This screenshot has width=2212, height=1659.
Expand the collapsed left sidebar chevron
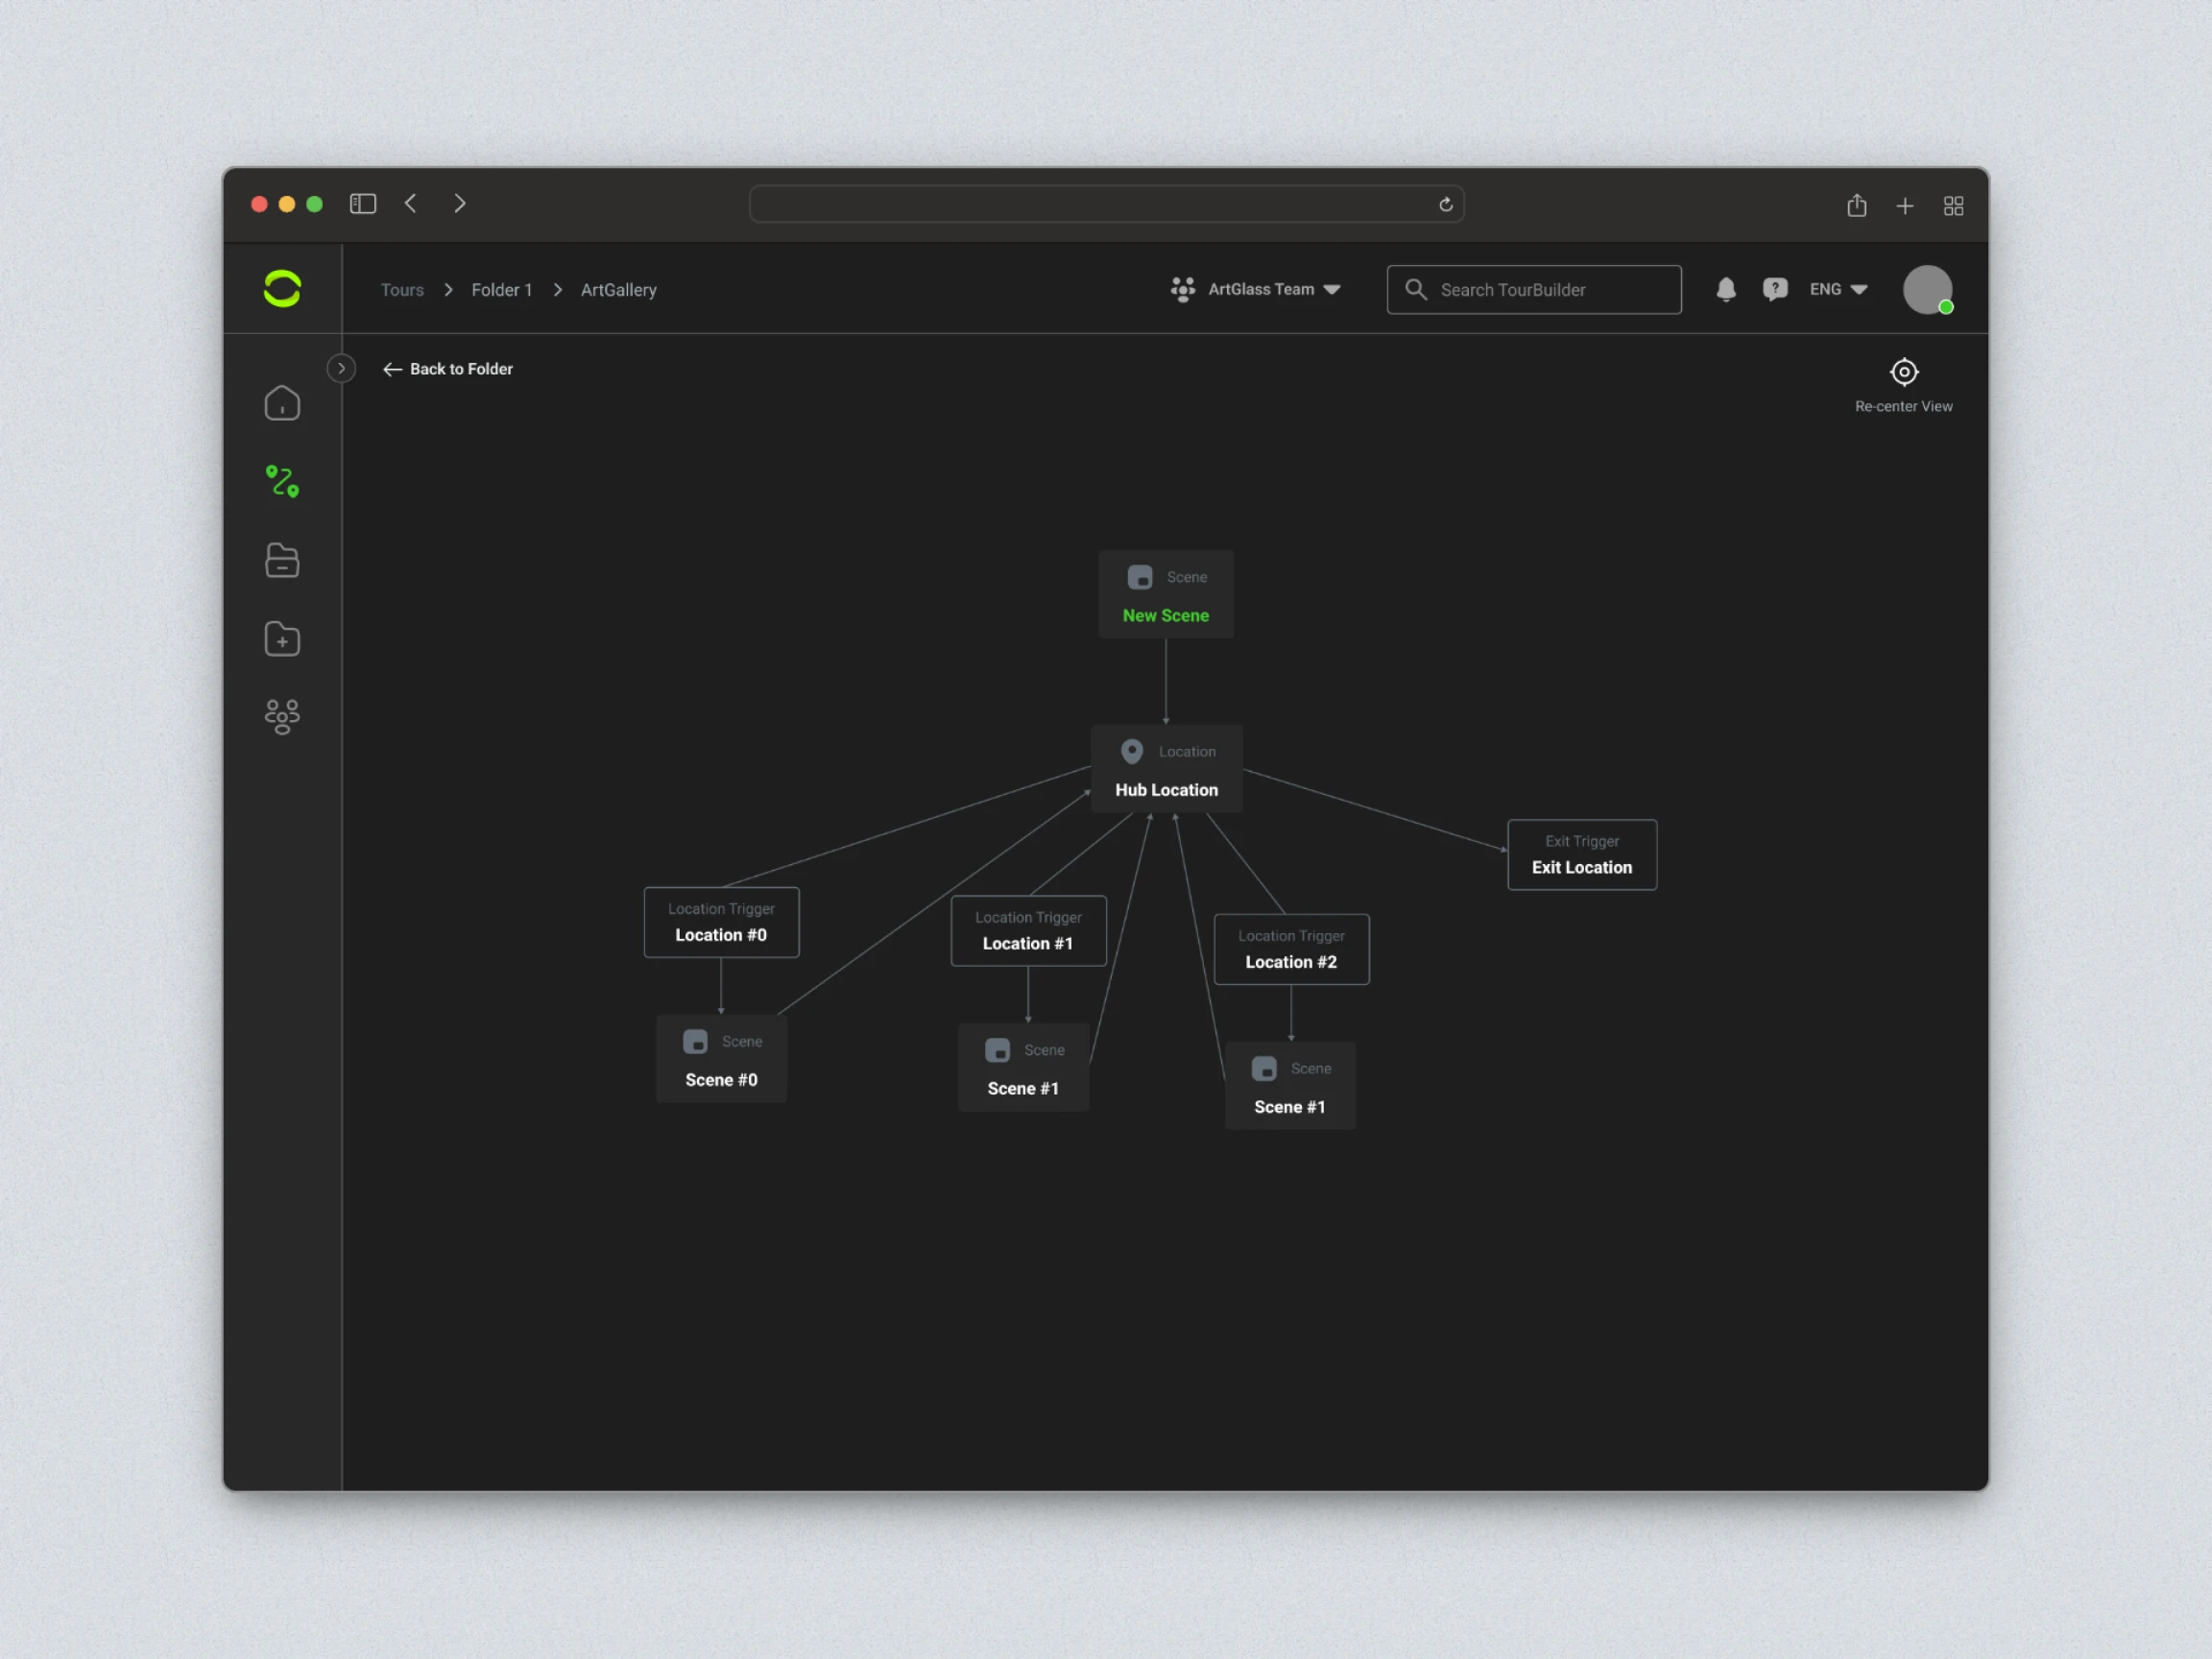point(341,369)
